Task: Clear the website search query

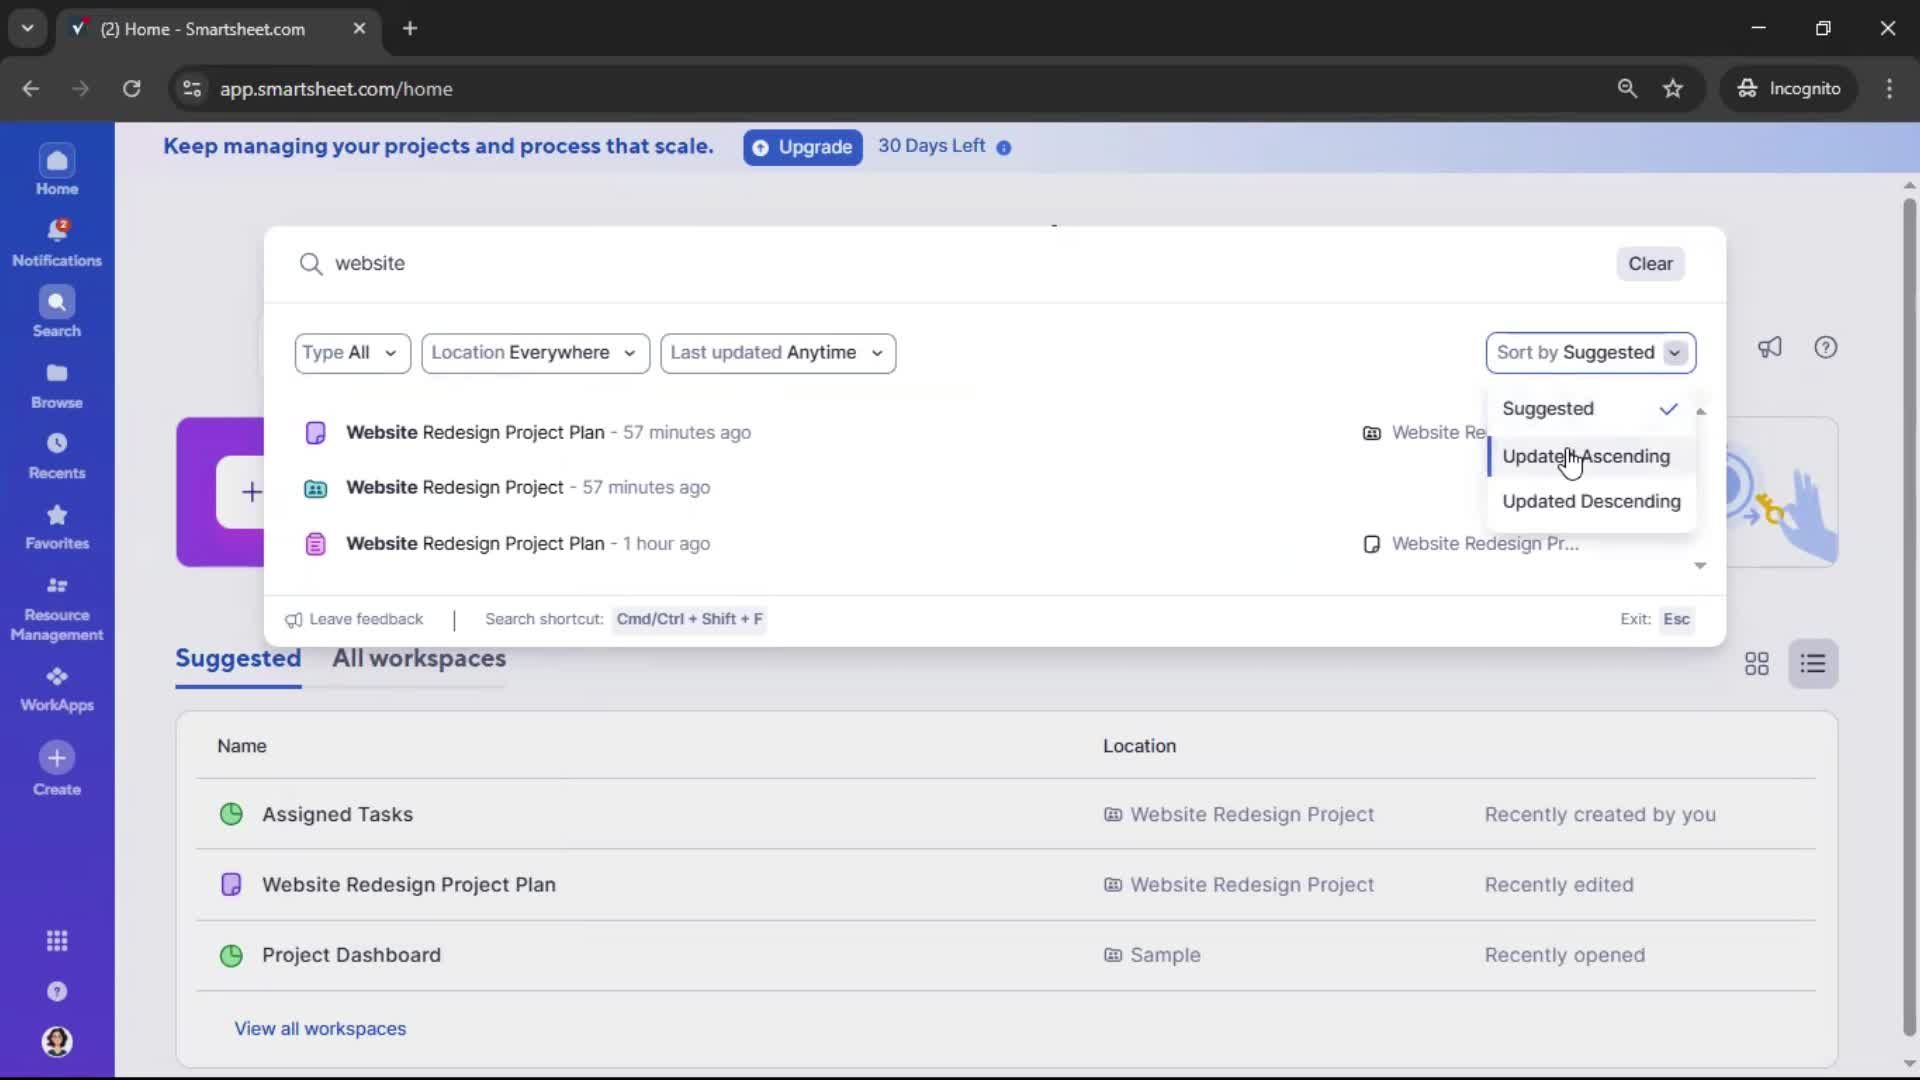Action: [x=1650, y=263]
